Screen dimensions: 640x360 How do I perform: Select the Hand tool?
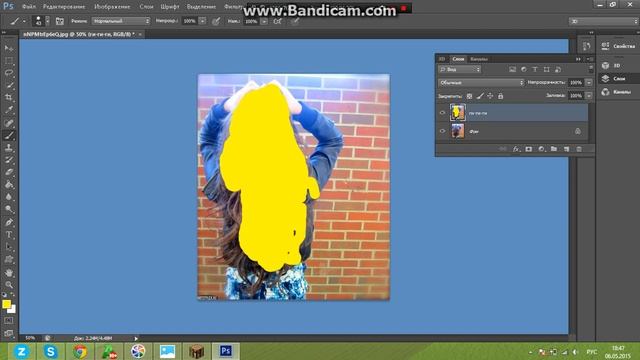(x=9, y=273)
